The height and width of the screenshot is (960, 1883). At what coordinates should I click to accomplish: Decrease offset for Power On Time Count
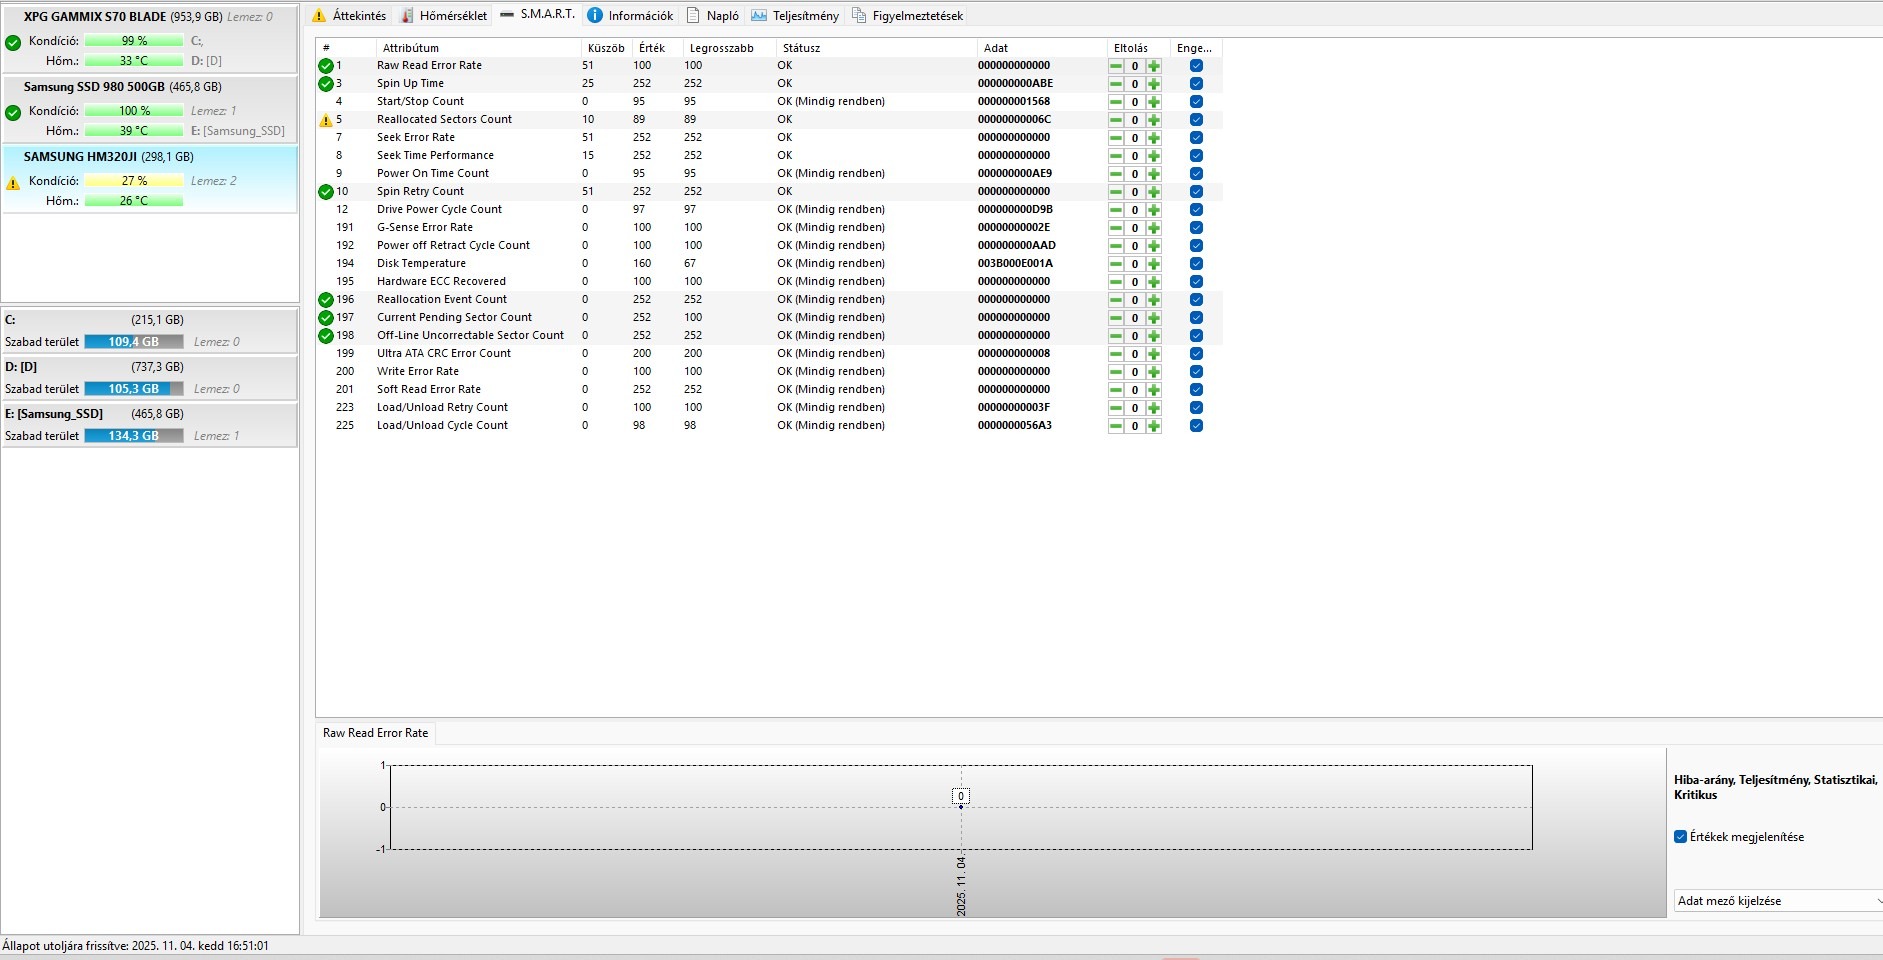1116,174
